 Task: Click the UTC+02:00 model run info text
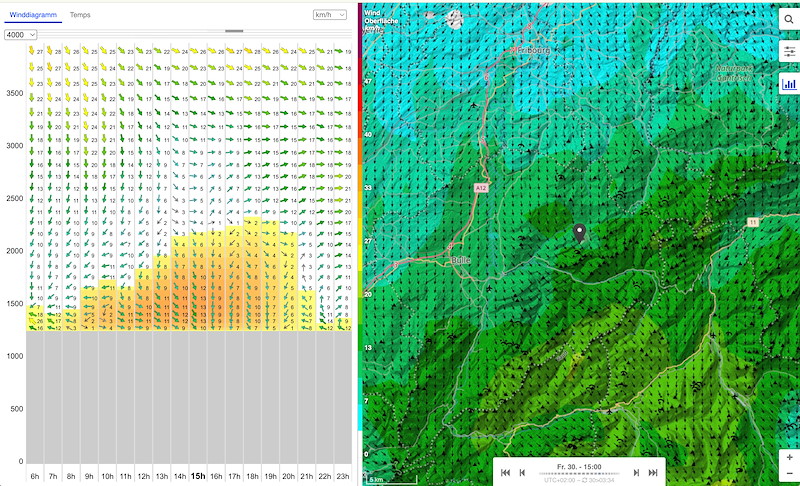pyautogui.click(x=579, y=480)
